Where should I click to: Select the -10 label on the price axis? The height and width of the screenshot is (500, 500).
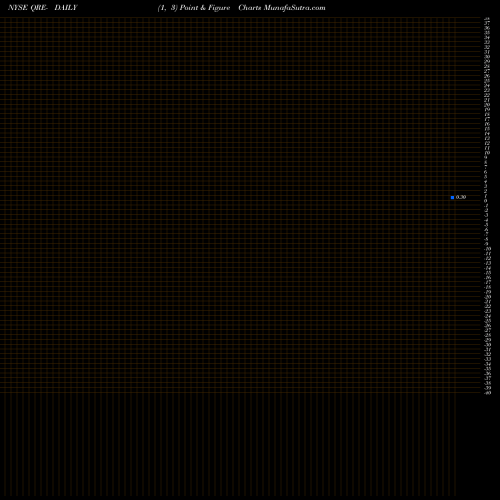tap(488, 249)
